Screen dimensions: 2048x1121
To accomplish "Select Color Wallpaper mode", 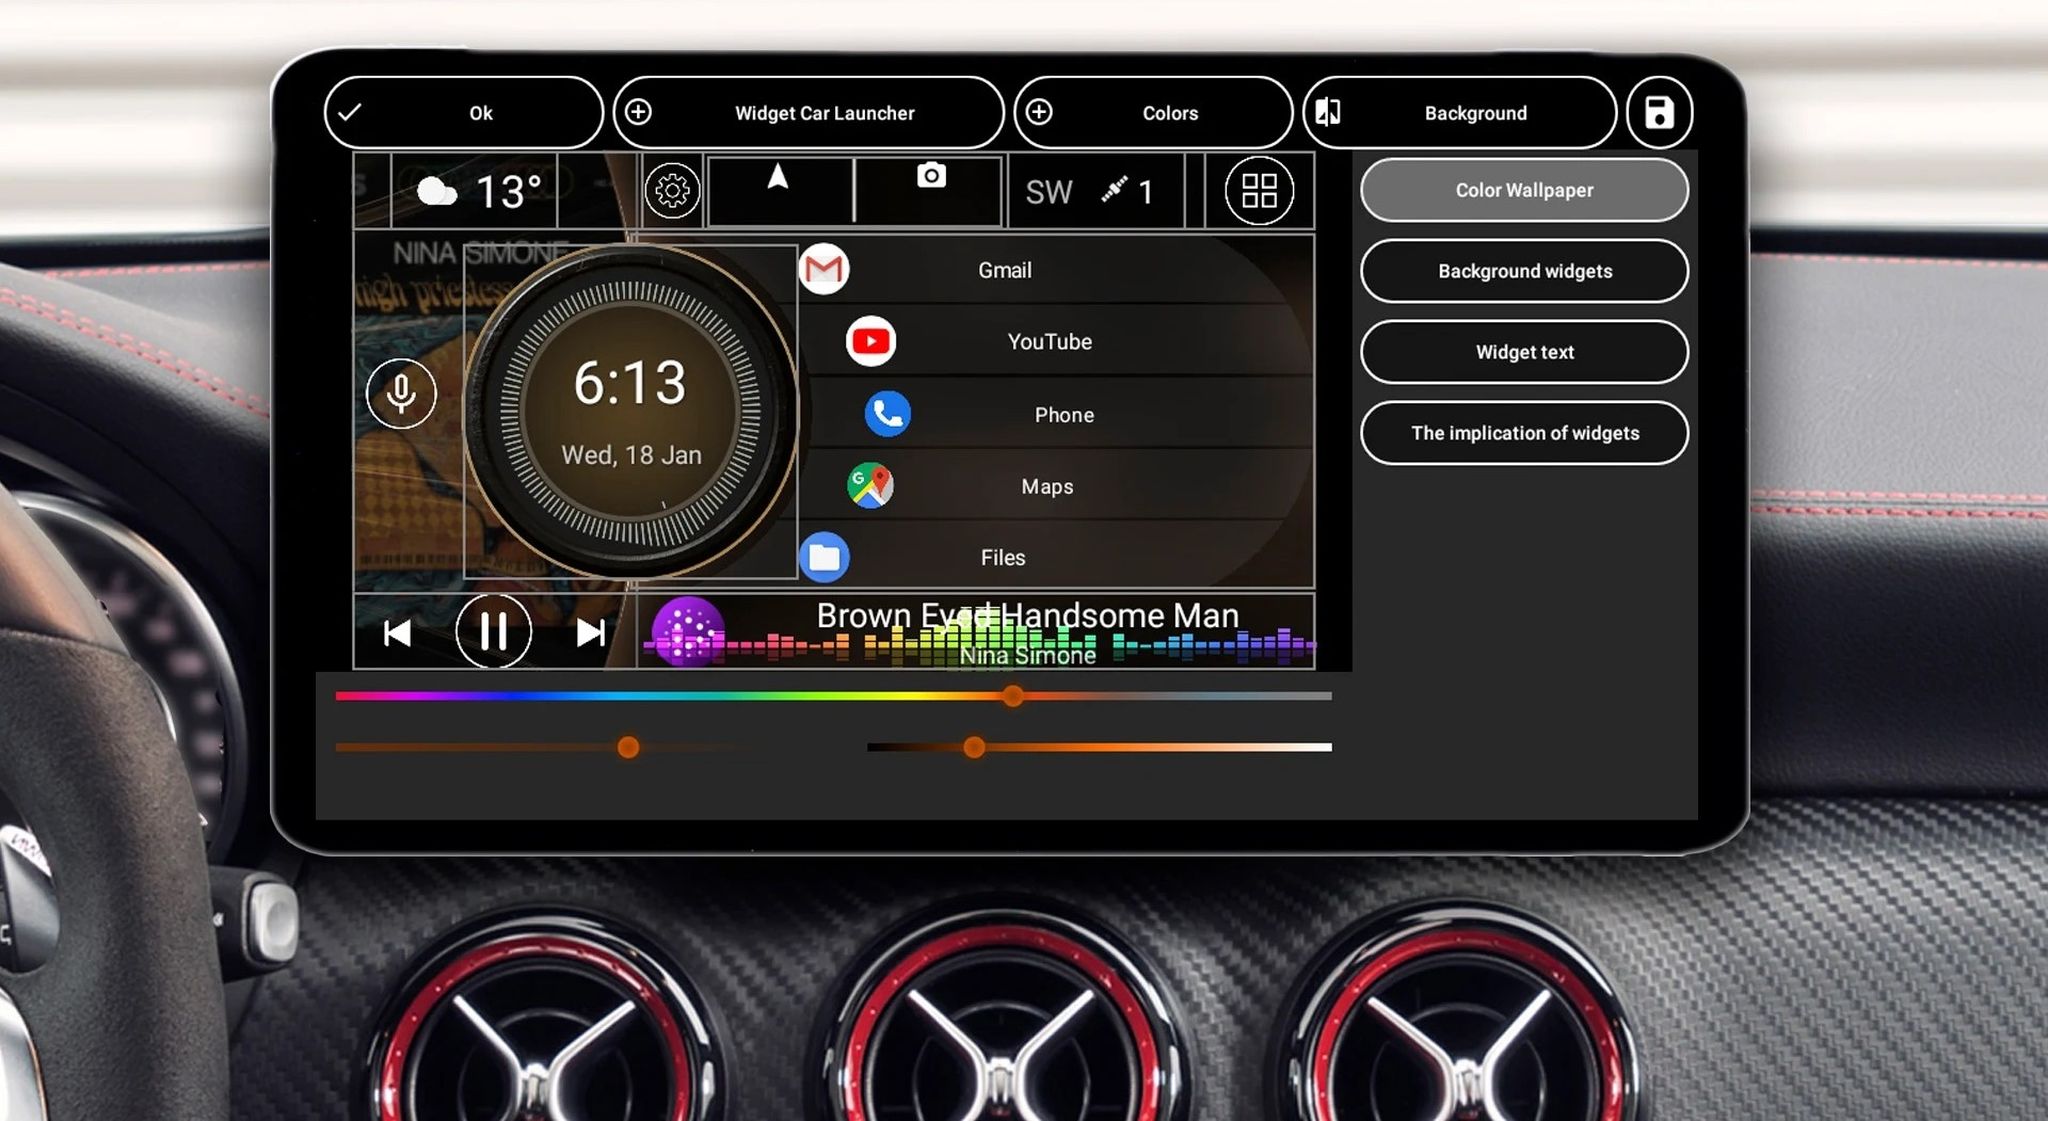I will pyautogui.click(x=1523, y=190).
